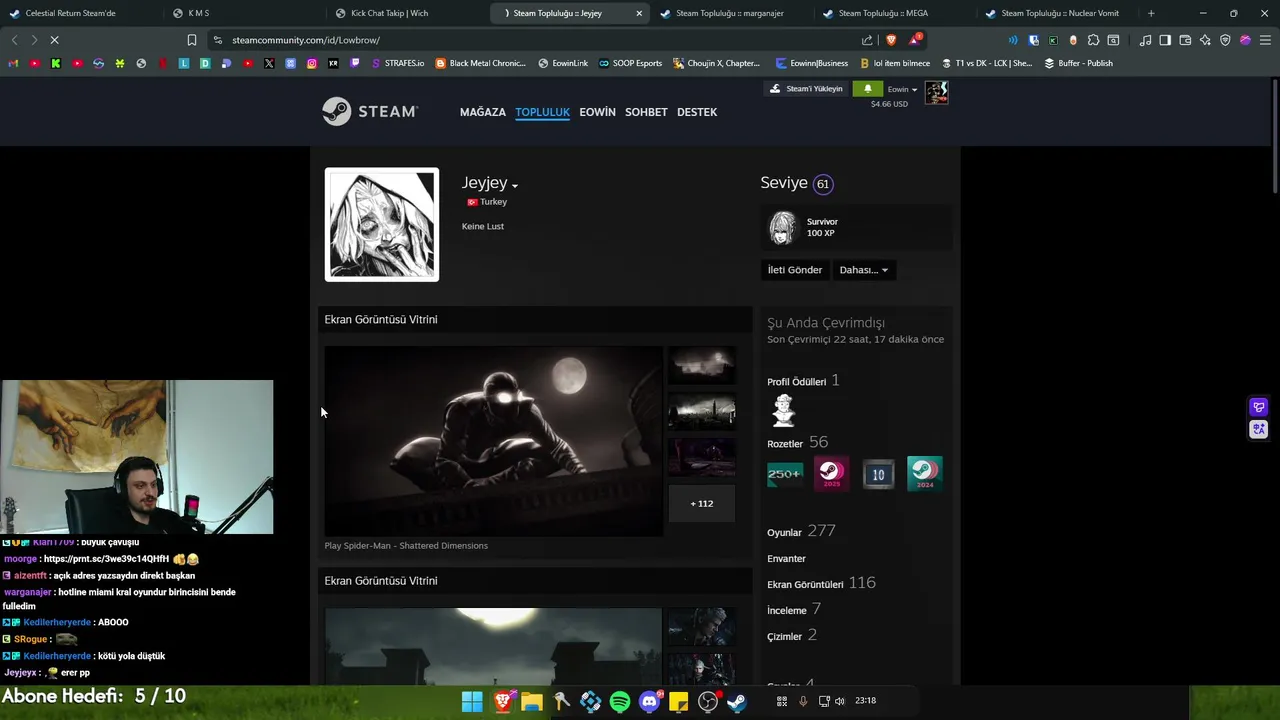Open File Explorer from the taskbar
This screenshot has width=1280, height=720.
click(x=531, y=701)
